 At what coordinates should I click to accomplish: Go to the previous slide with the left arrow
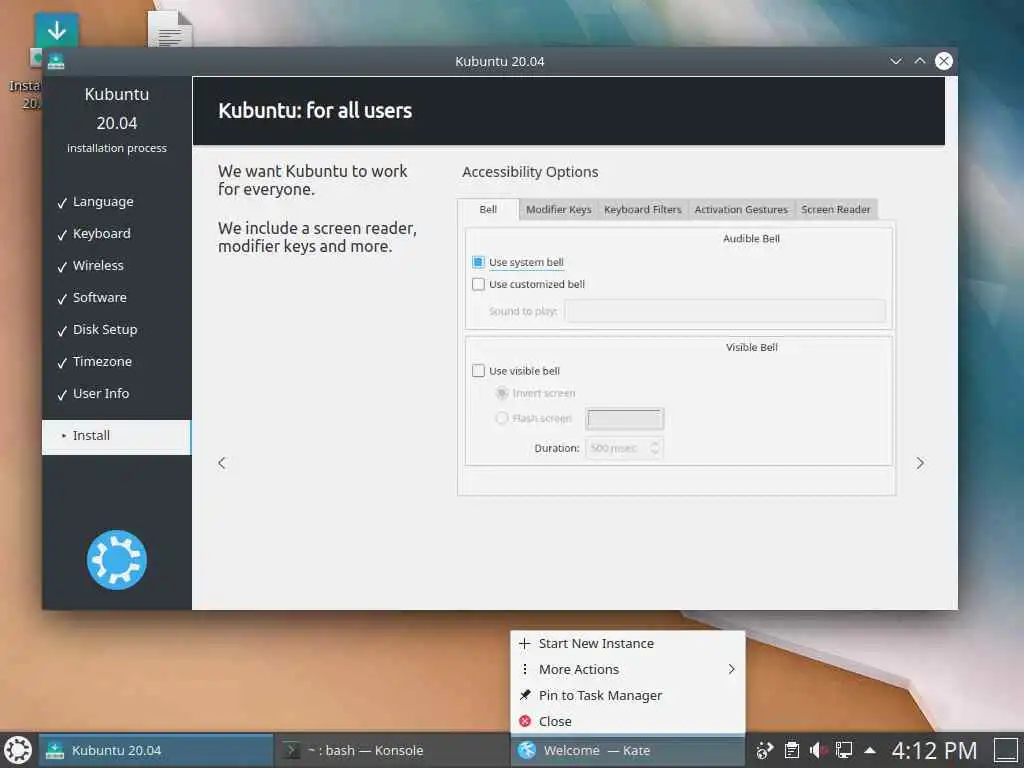pos(222,463)
